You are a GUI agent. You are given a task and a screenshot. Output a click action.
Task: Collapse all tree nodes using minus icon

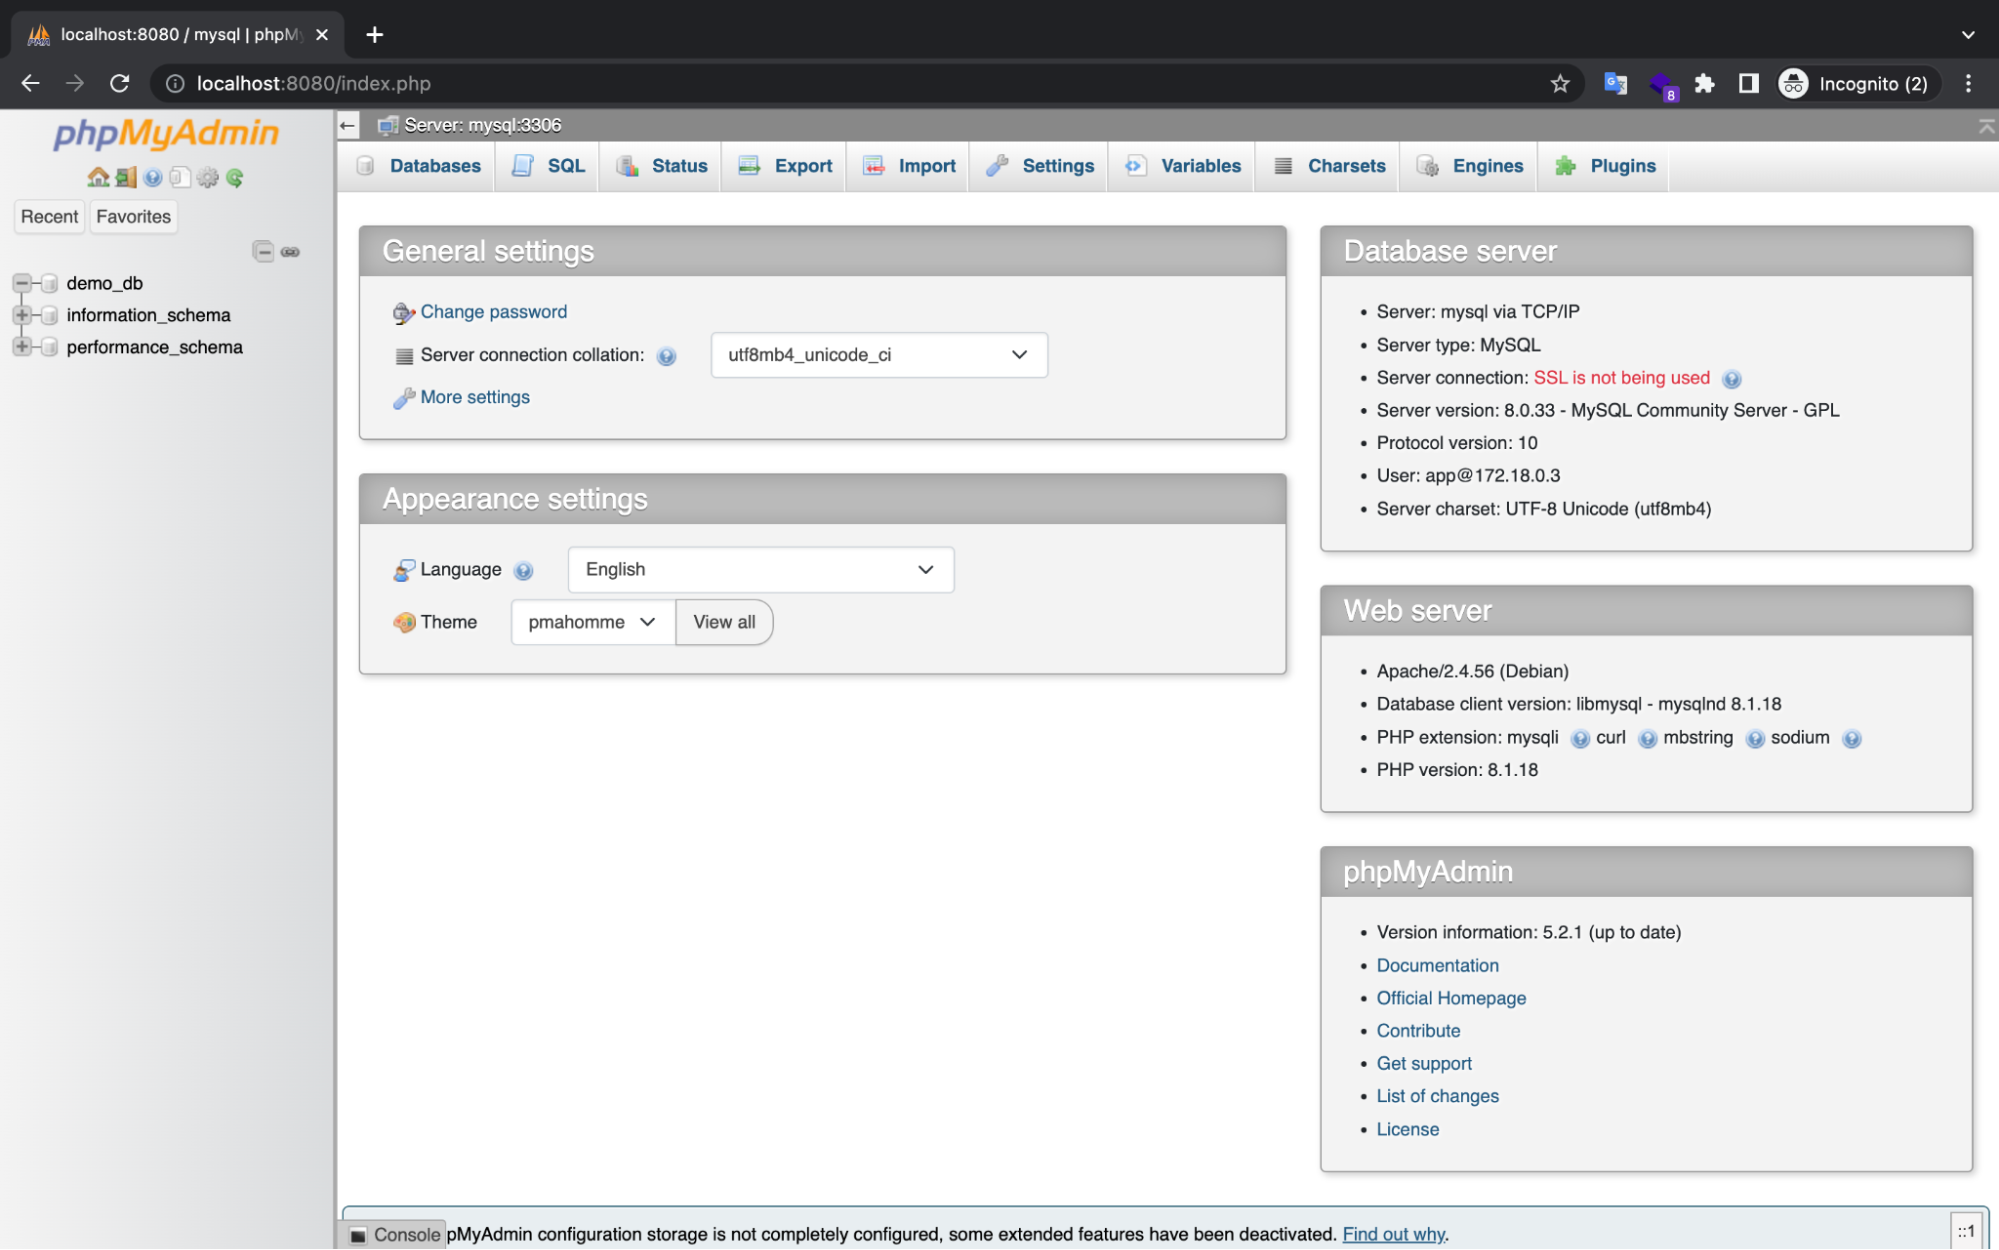click(263, 252)
